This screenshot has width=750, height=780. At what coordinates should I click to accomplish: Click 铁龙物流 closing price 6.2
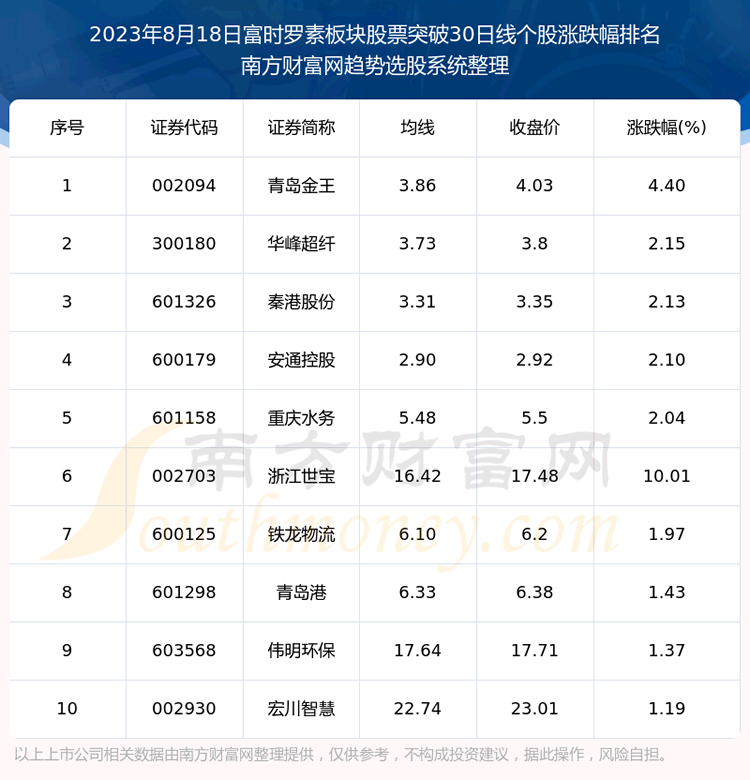click(x=535, y=535)
